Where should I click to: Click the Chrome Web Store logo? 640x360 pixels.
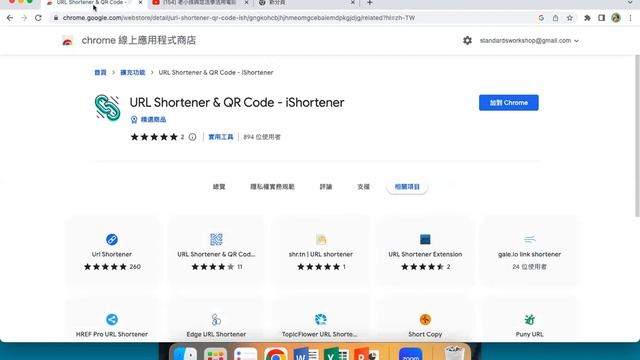point(67,40)
